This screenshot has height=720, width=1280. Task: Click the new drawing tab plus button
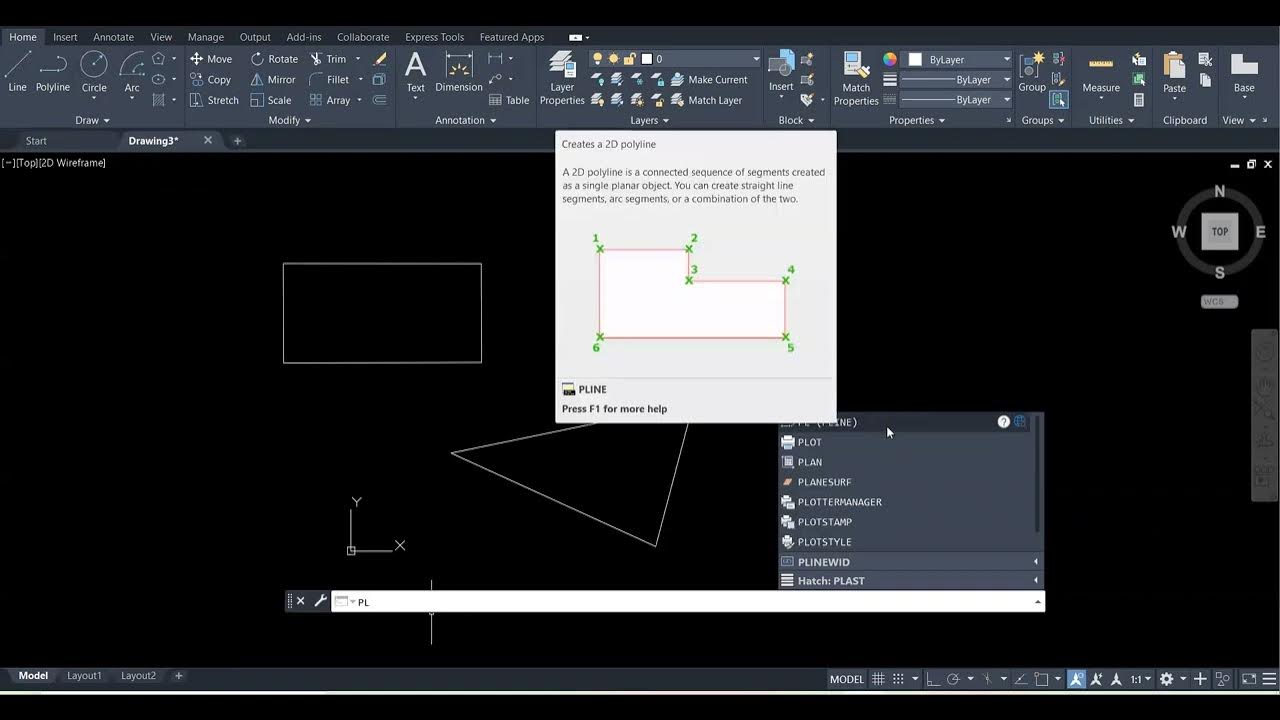pos(237,141)
